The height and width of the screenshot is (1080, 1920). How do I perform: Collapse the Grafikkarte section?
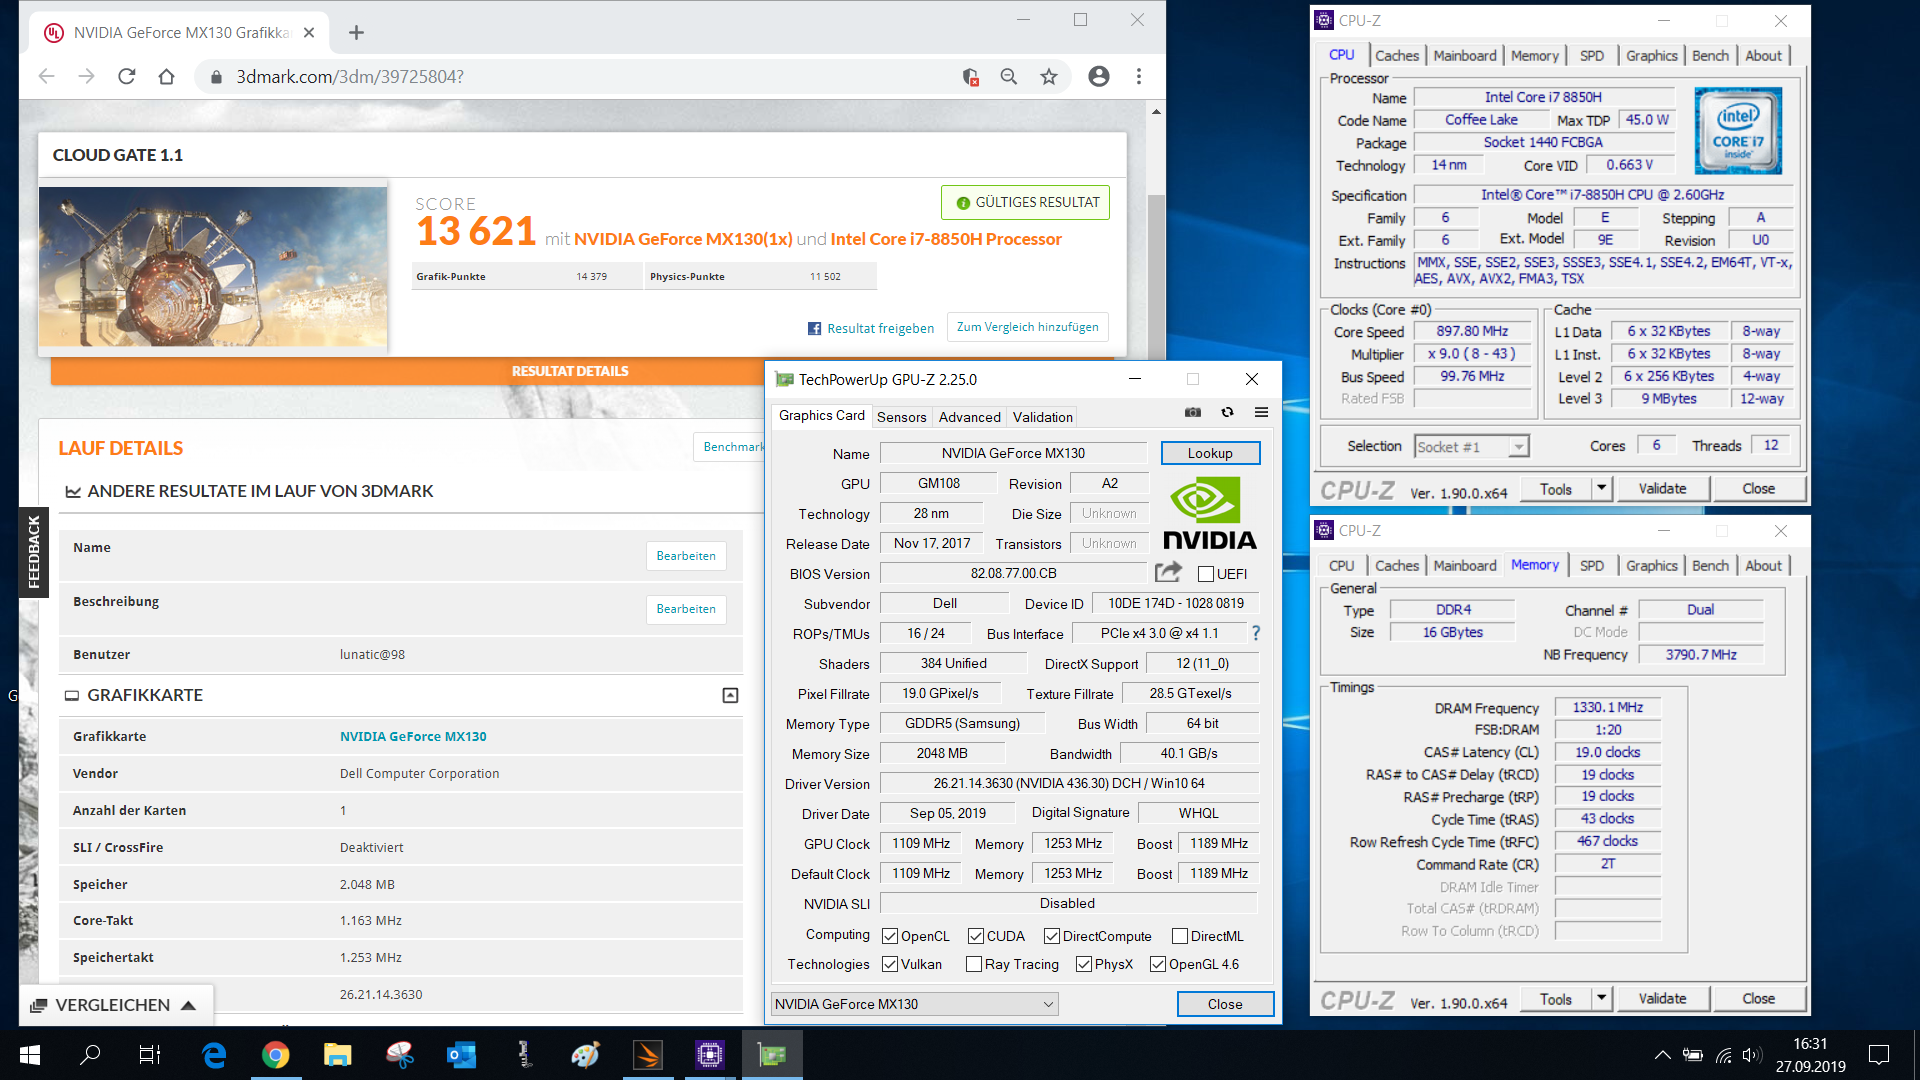coord(730,695)
